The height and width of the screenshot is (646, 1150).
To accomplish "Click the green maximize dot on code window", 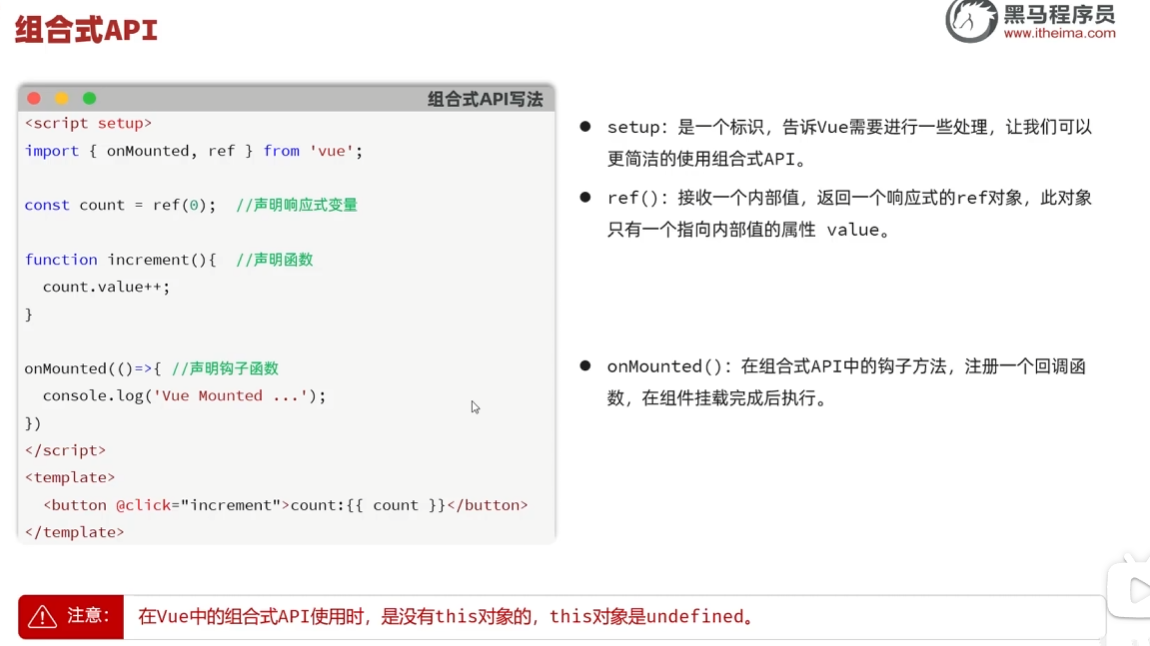I will coord(89,98).
